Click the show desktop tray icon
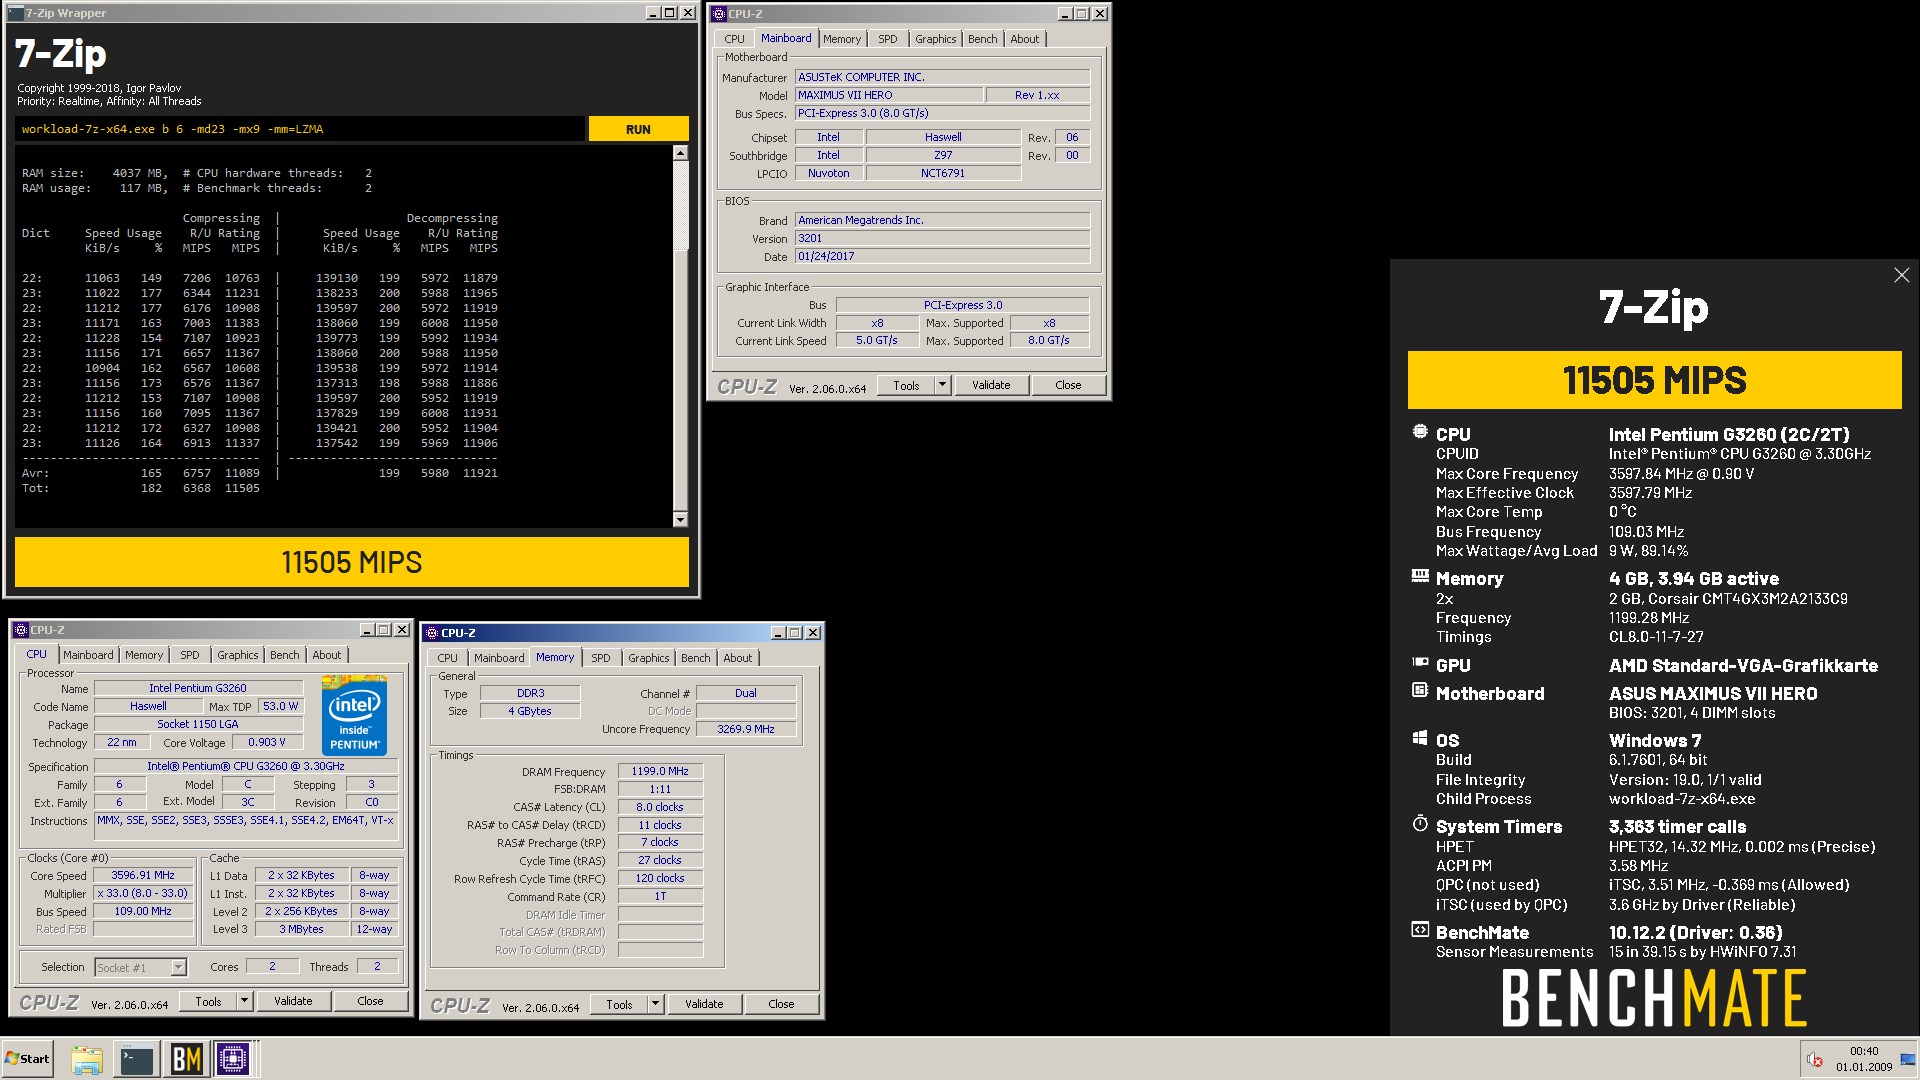Image resolution: width=1920 pixels, height=1080 pixels. pyautogui.click(x=1908, y=1059)
